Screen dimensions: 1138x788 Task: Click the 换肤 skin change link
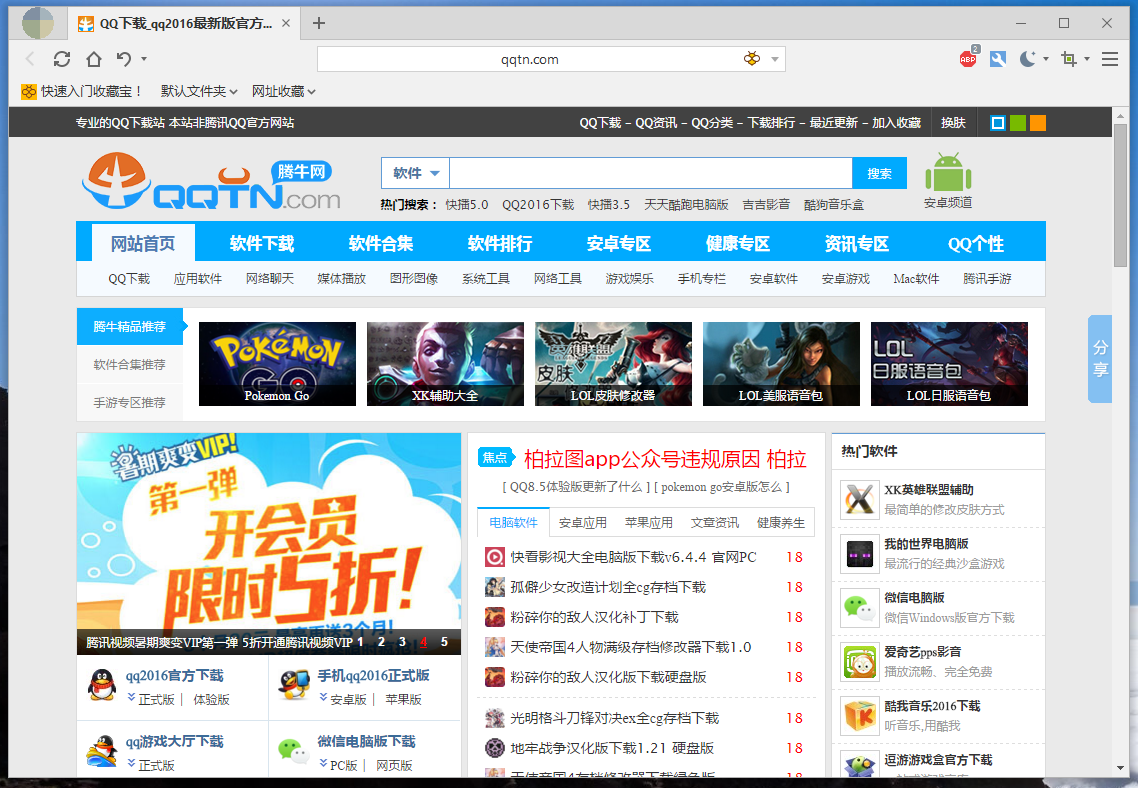tap(953, 123)
